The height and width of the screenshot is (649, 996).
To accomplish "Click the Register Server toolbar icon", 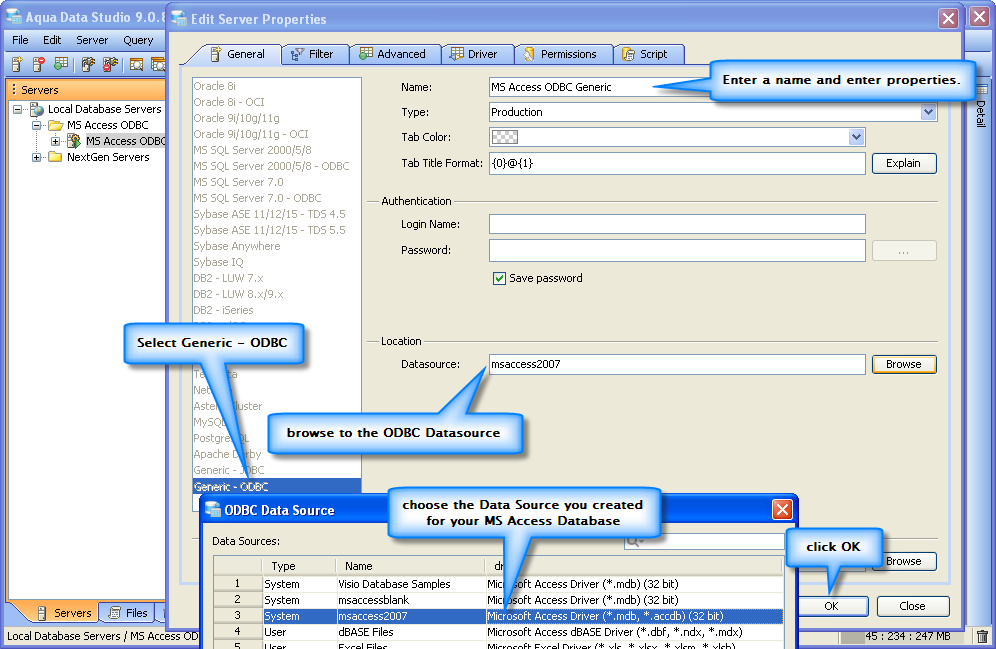I will (x=17, y=64).
